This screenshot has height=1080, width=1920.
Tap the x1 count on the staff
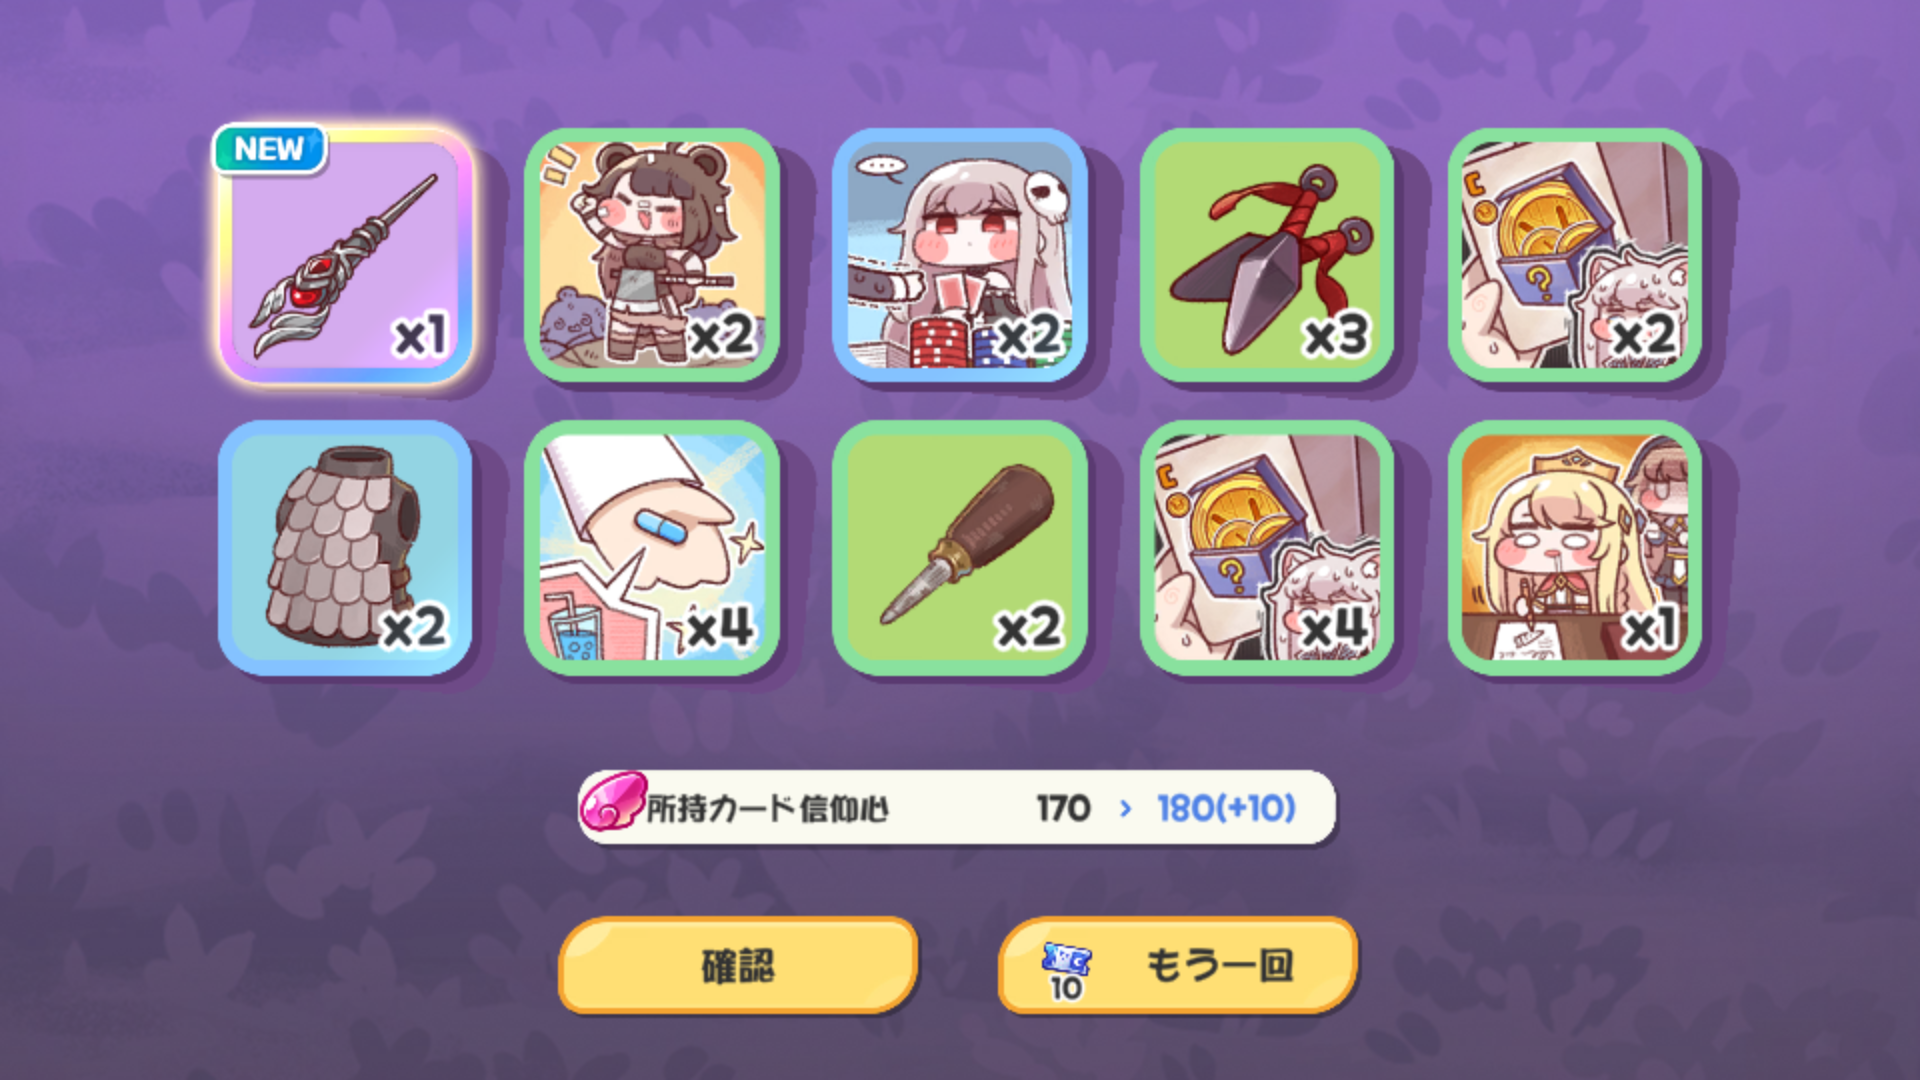coord(420,336)
